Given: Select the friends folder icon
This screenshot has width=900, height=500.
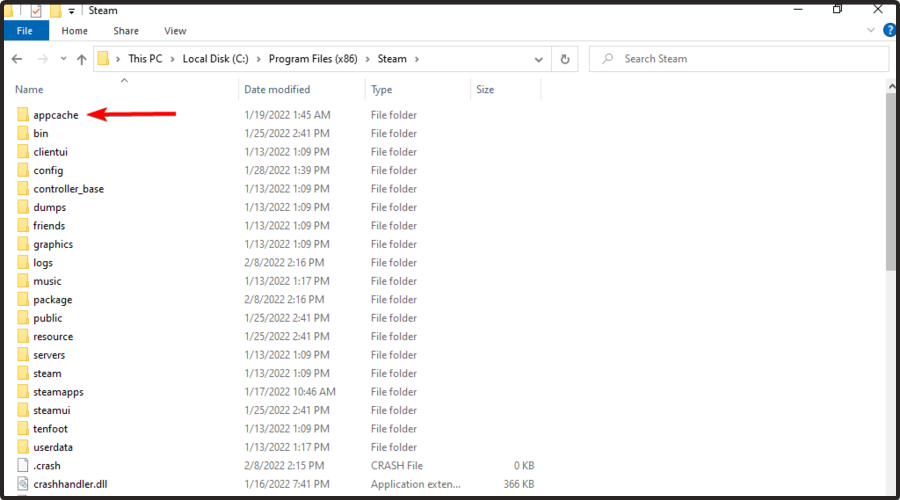Looking at the screenshot, I should (23, 226).
